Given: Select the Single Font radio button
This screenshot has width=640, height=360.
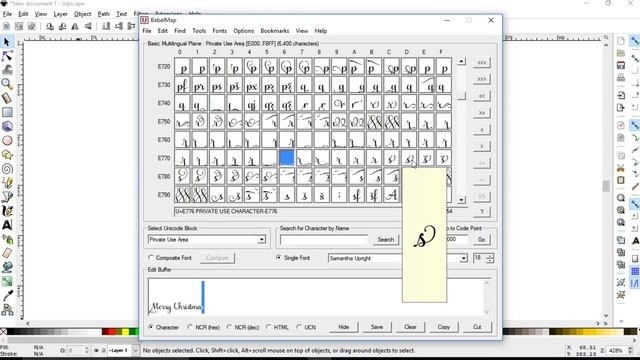Looking at the screenshot, I should point(279,258).
